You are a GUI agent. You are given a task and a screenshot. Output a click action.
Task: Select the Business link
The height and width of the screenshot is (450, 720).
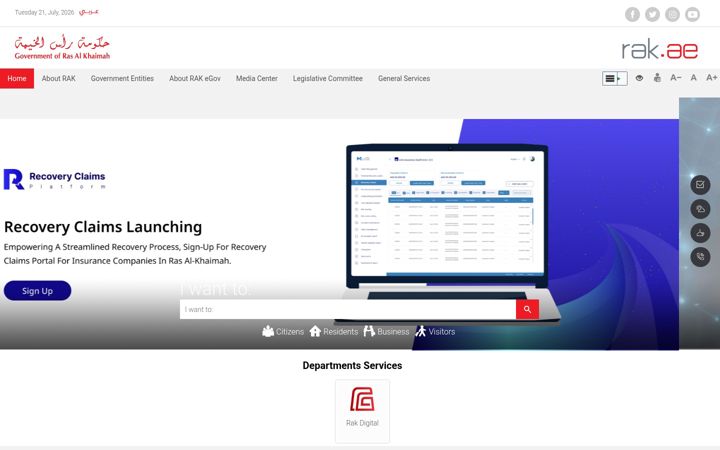(393, 332)
